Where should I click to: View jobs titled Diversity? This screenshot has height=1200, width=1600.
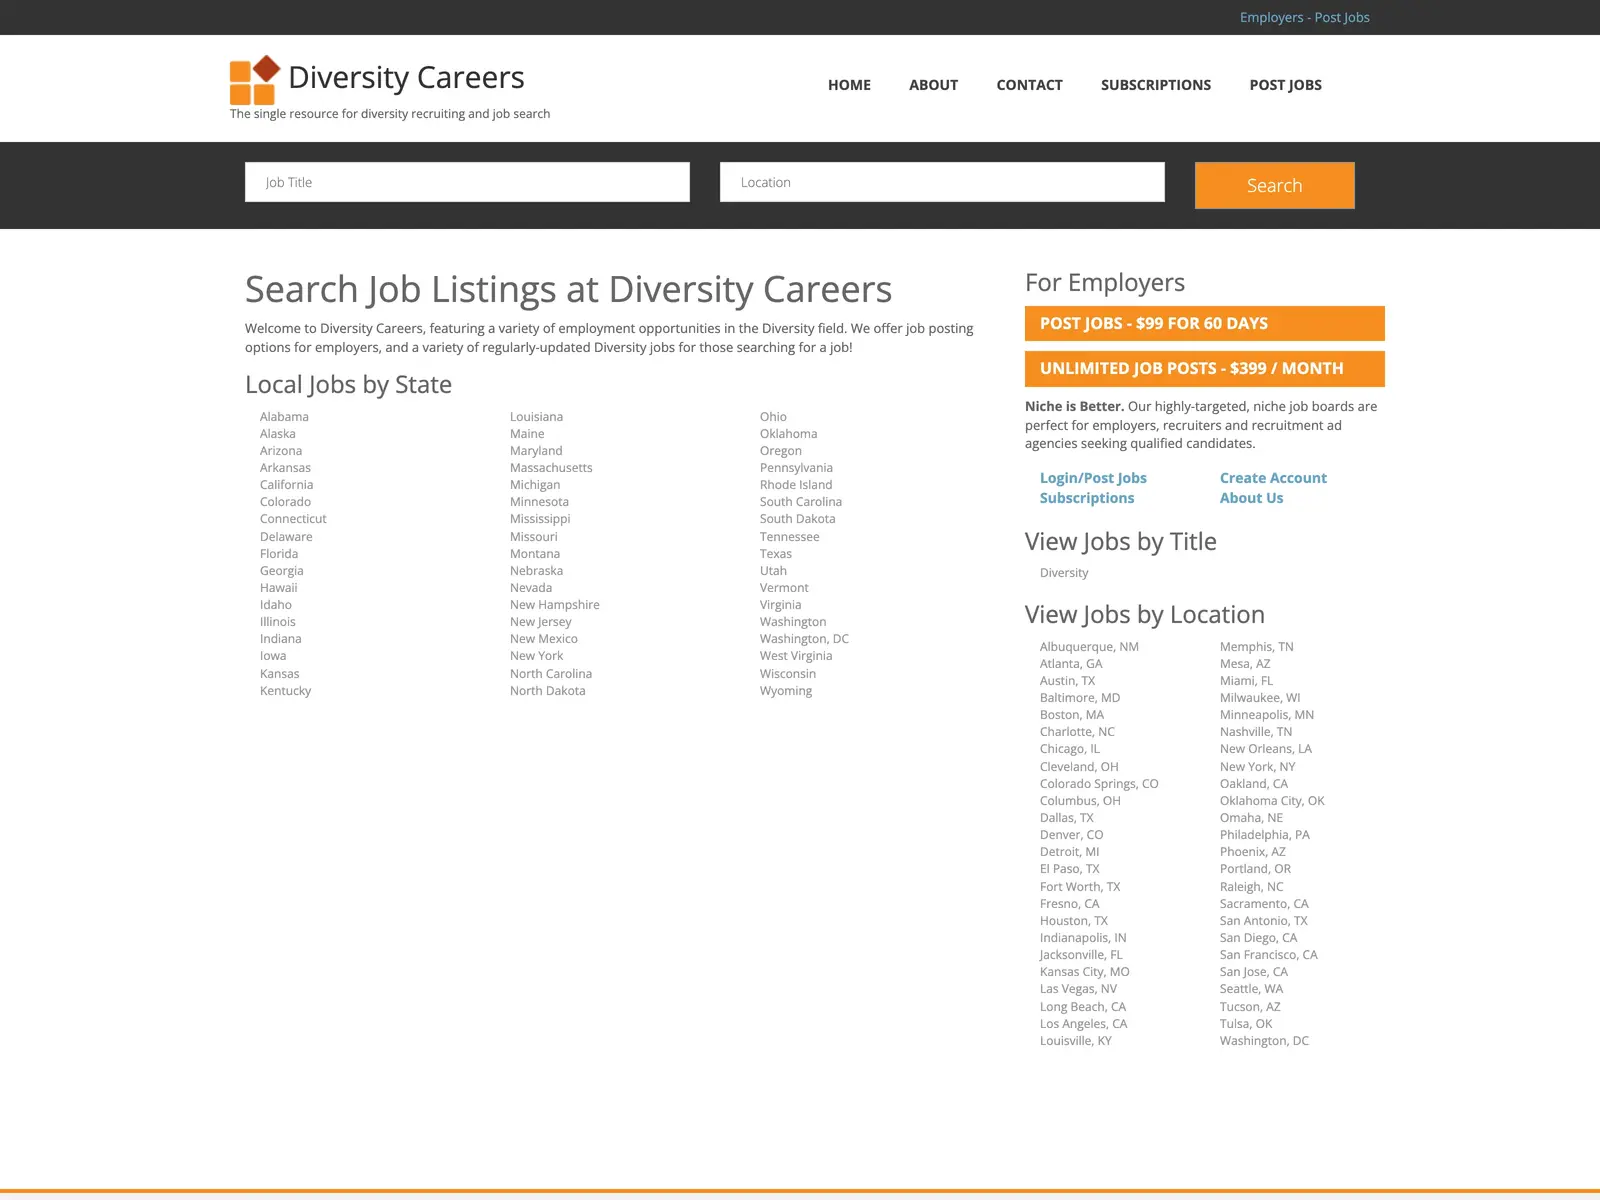(1064, 573)
